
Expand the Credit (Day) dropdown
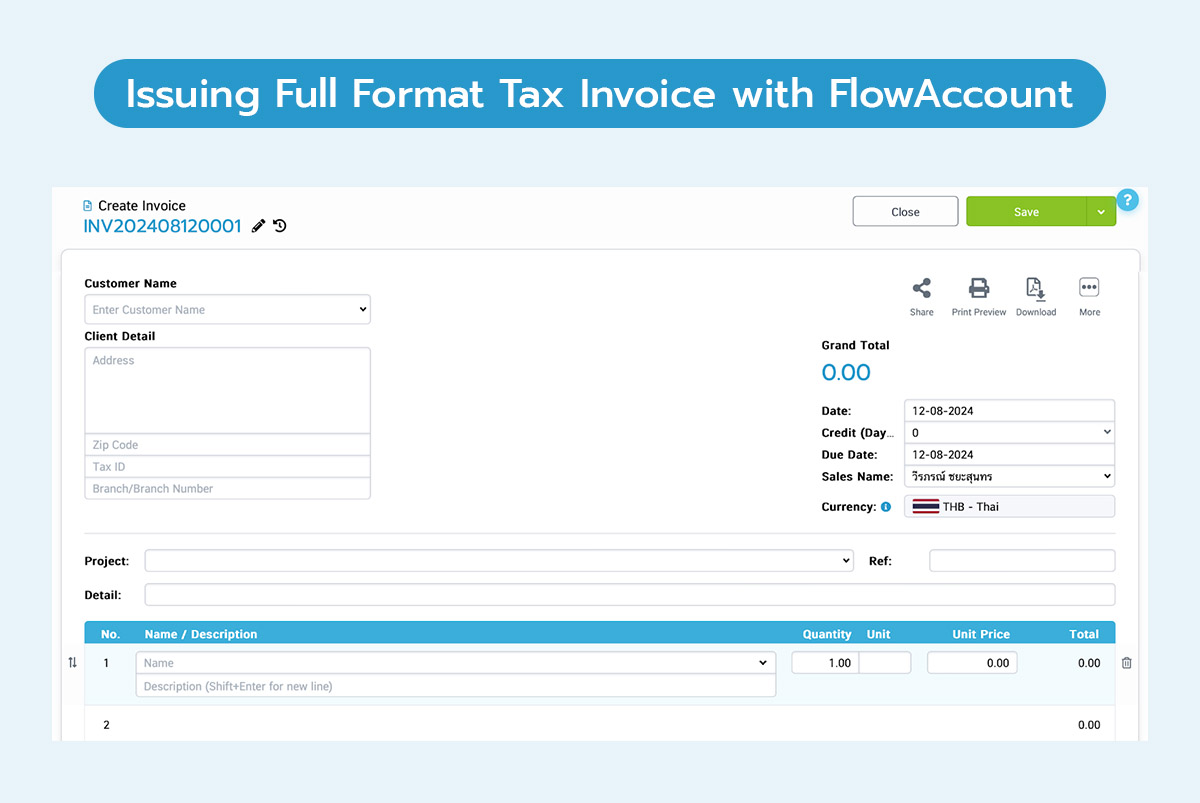tap(1106, 431)
